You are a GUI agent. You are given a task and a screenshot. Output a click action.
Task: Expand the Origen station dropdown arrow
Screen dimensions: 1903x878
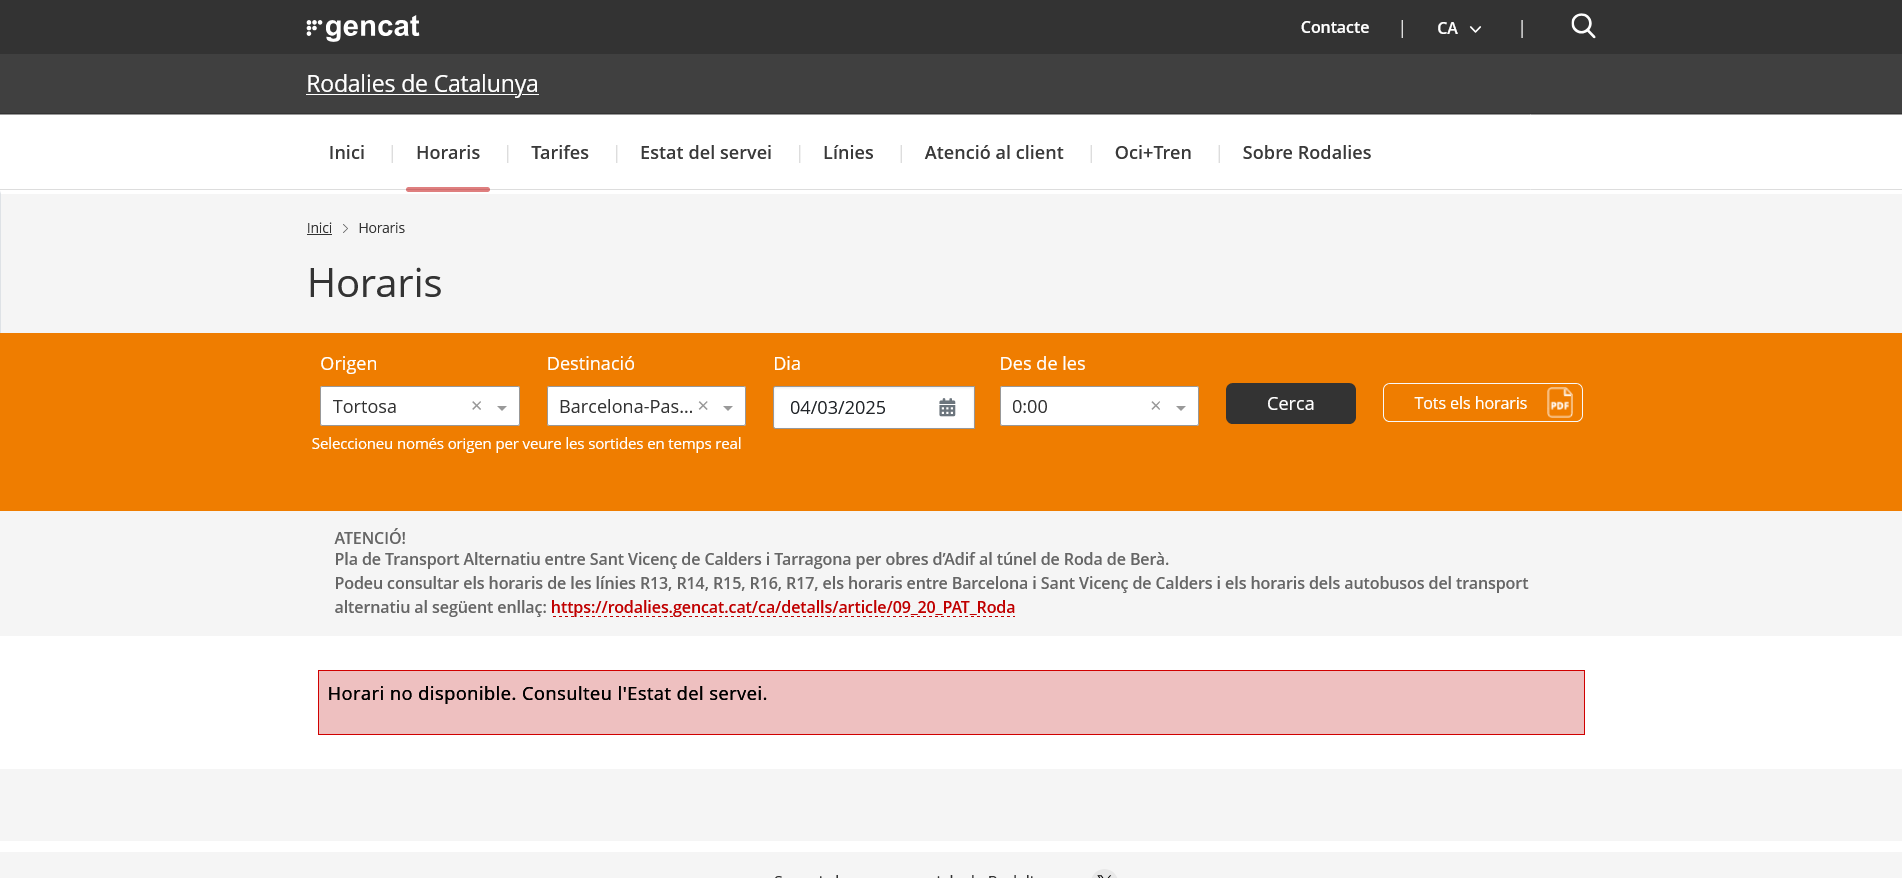[502, 407]
